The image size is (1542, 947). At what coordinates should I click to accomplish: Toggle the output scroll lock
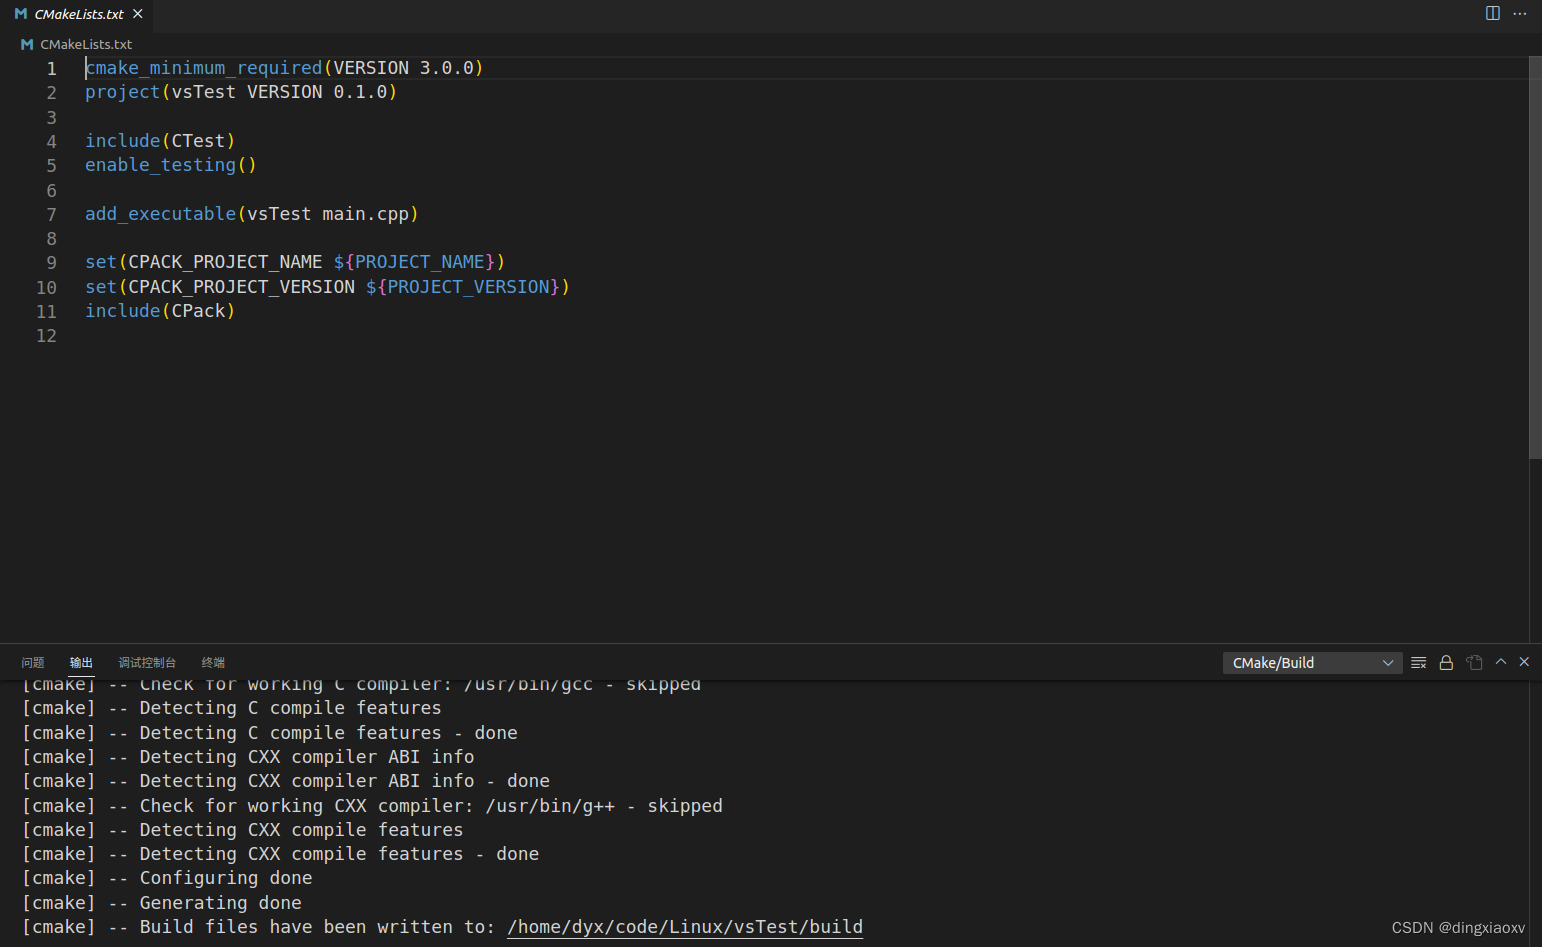click(1446, 662)
